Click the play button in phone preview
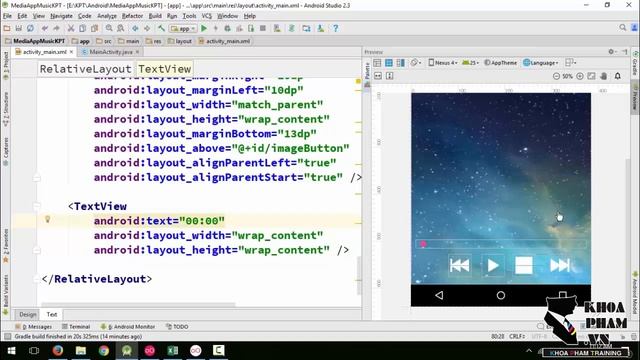 click(x=493, y=266)
